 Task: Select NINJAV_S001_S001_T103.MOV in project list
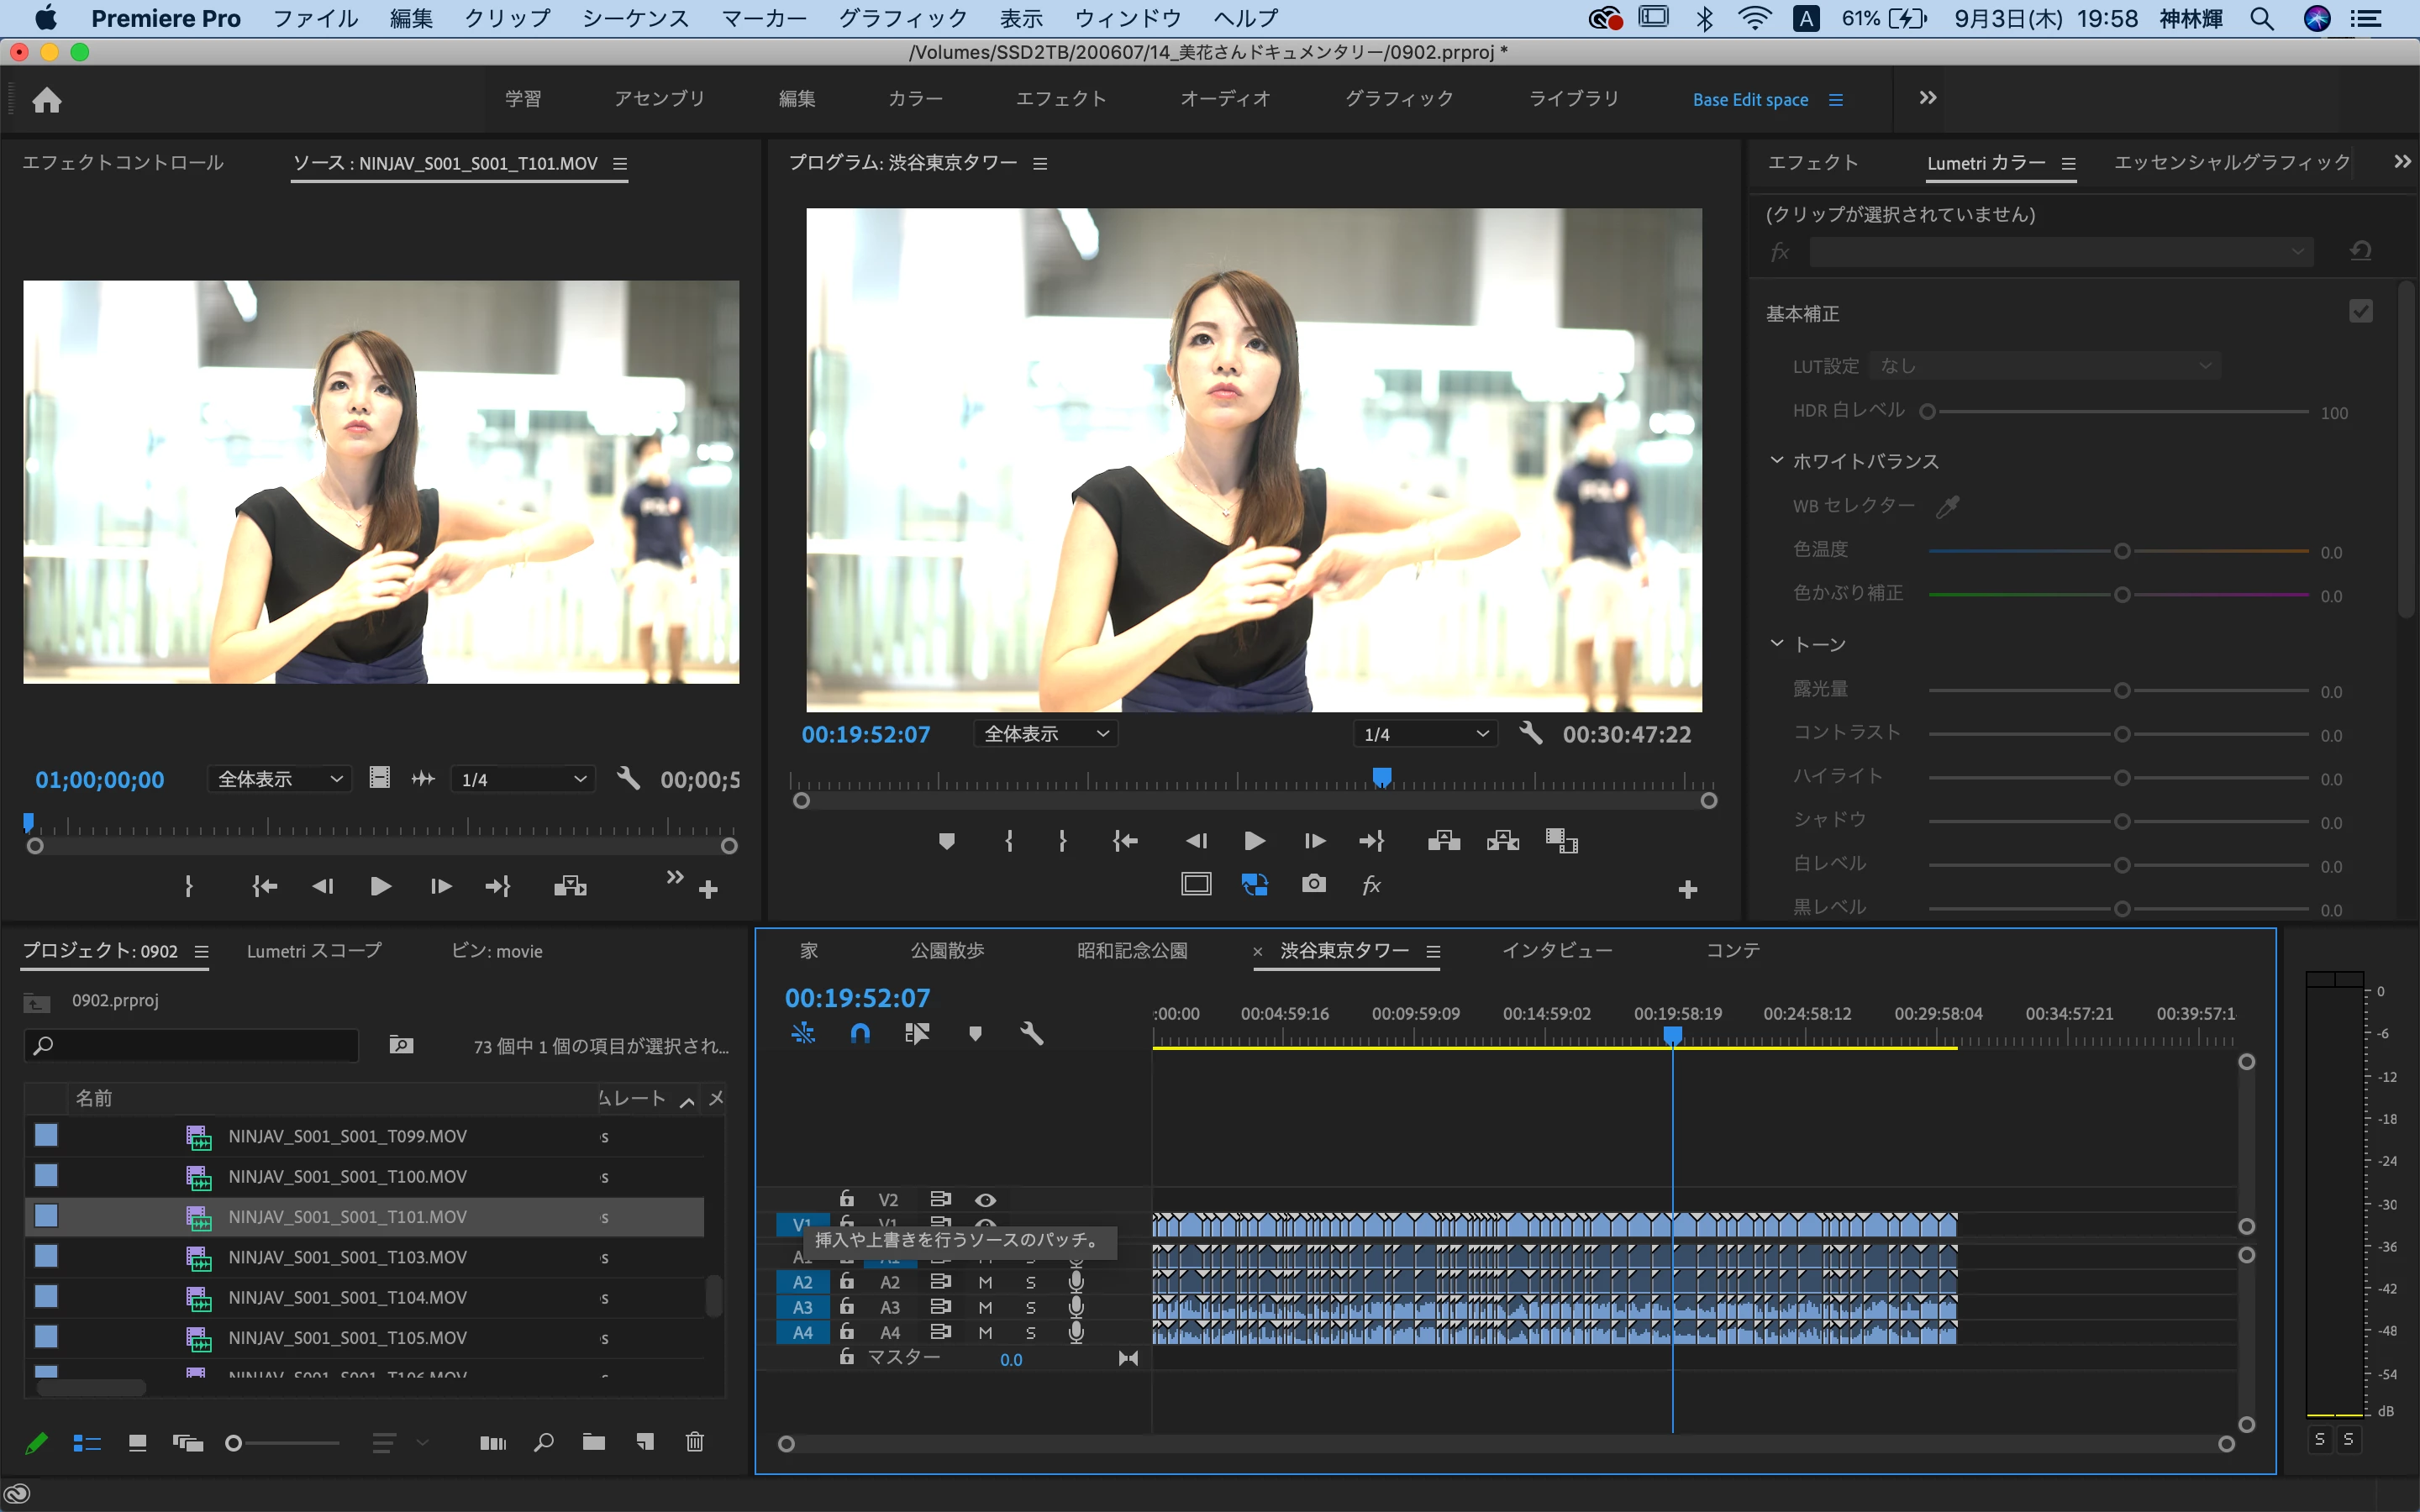coord(347,1257)
